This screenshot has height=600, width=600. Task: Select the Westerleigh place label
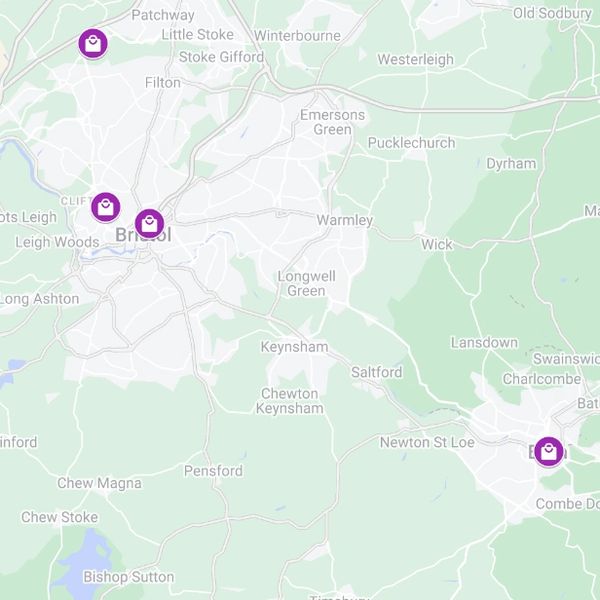416,59
